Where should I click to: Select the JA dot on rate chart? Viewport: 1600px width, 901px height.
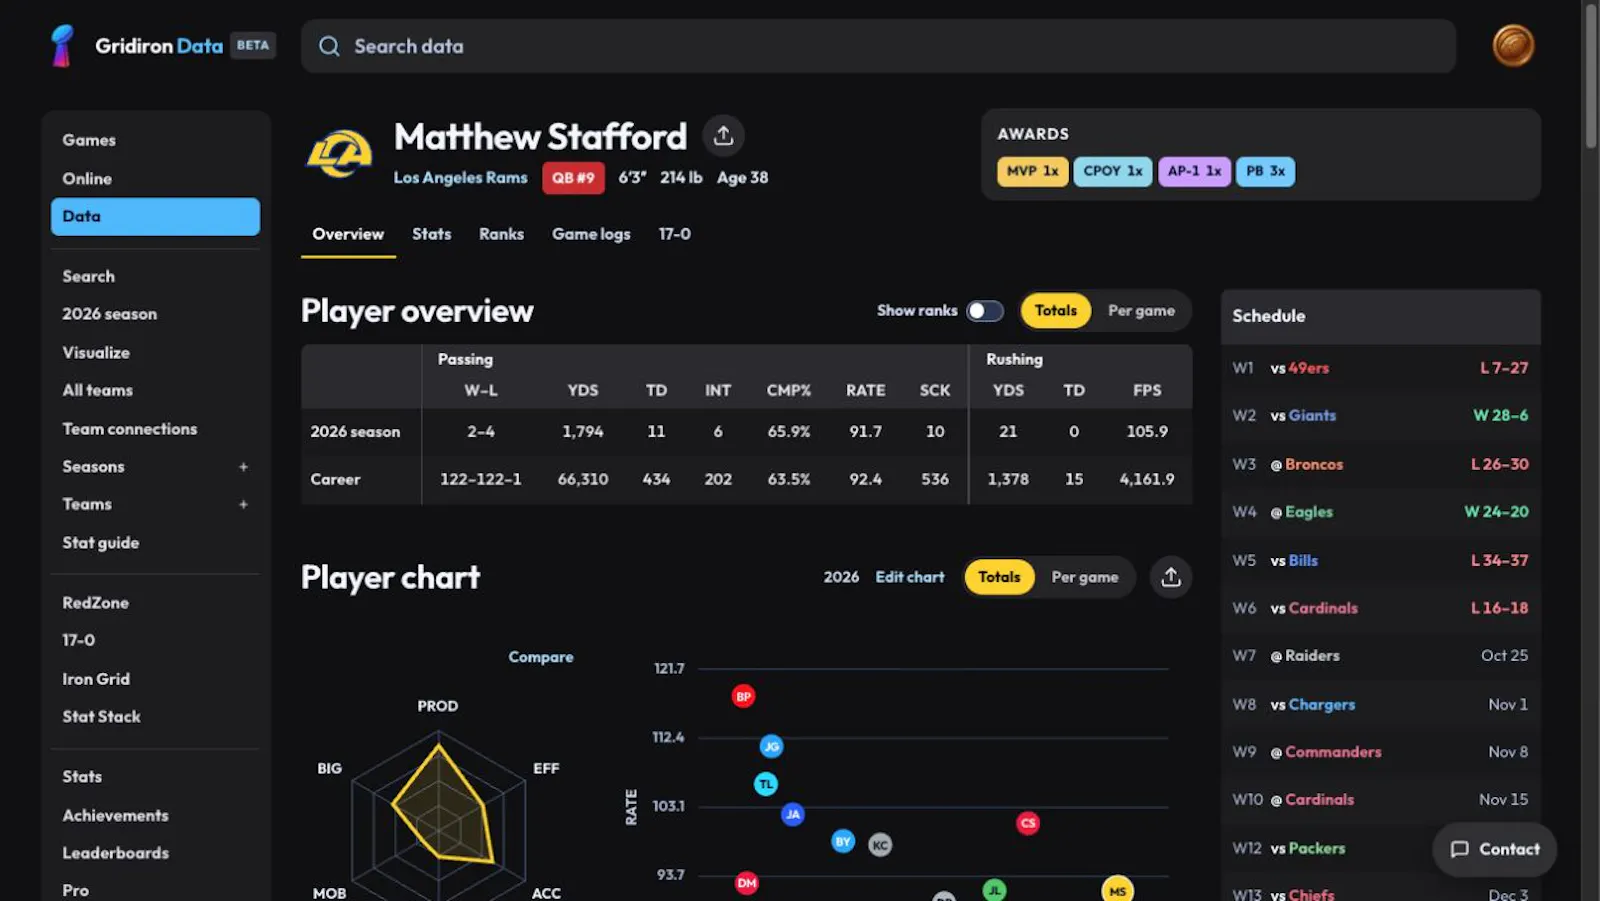(x=793, y=814)
